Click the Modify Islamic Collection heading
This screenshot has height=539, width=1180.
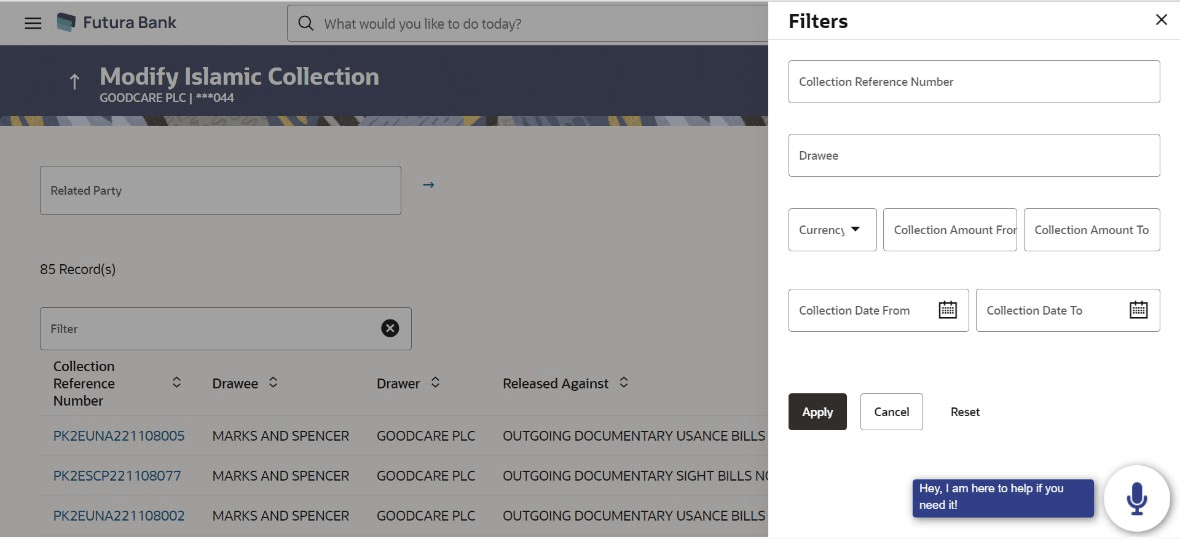point(239,76)
